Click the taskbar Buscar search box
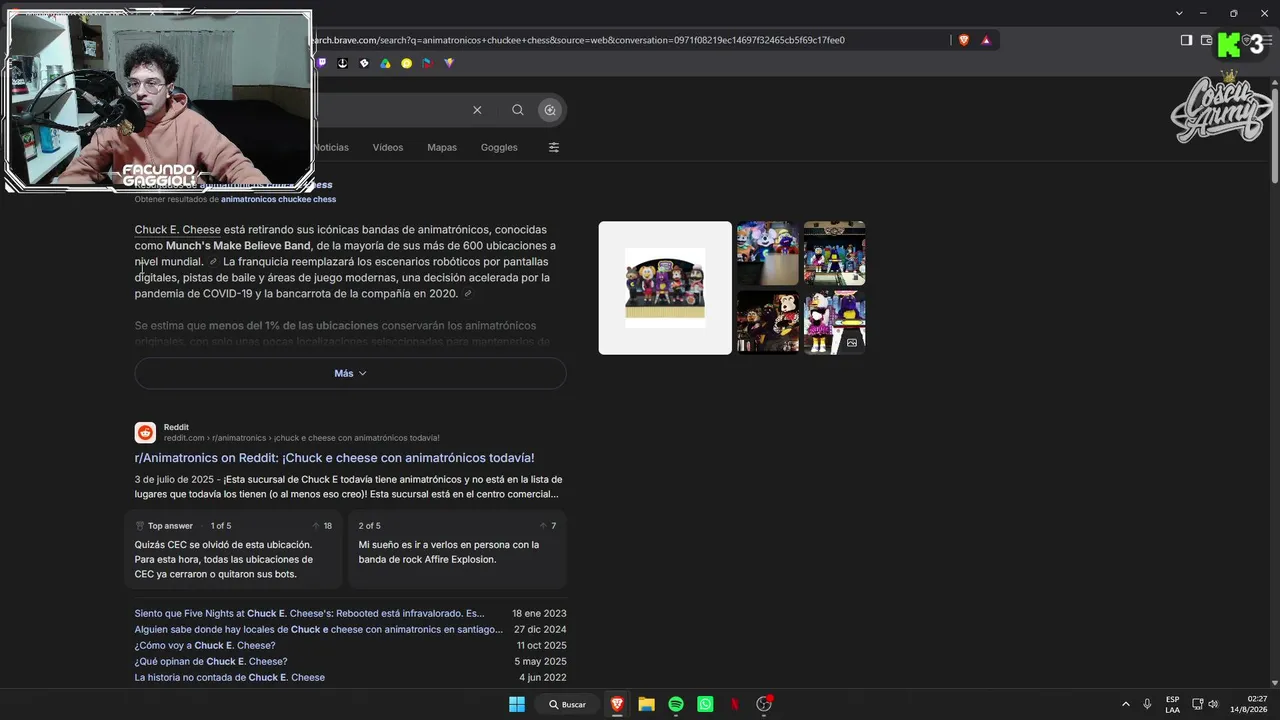This screenshot has width=1280, height=720. 568,704
